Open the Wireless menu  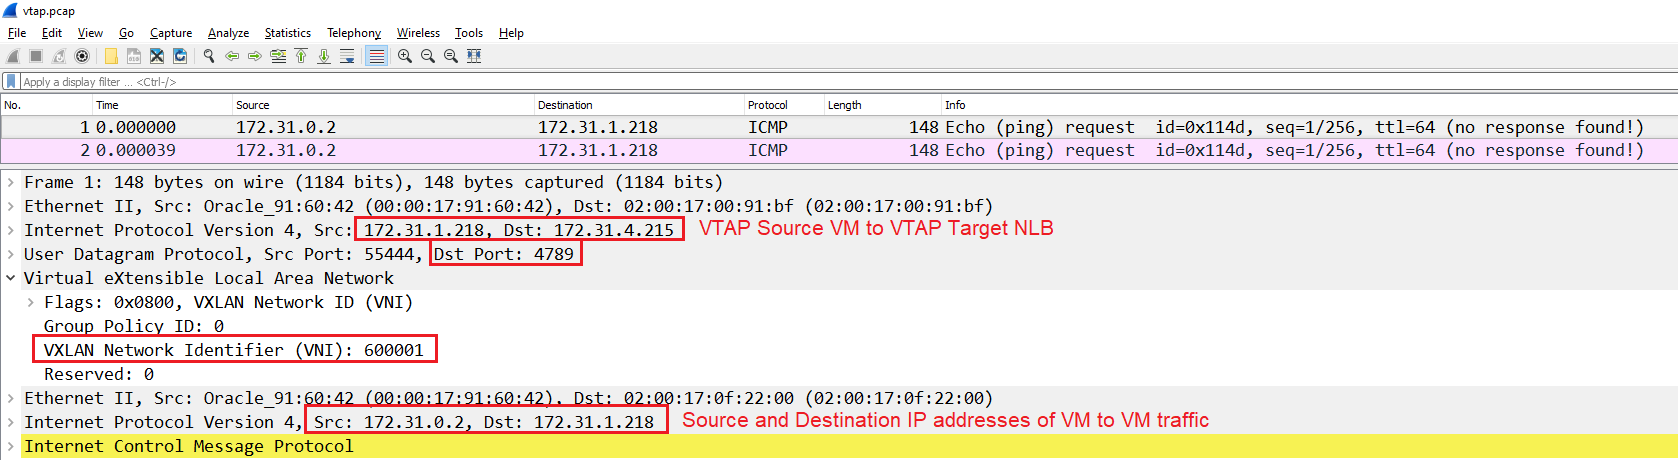tap(418, 33)
